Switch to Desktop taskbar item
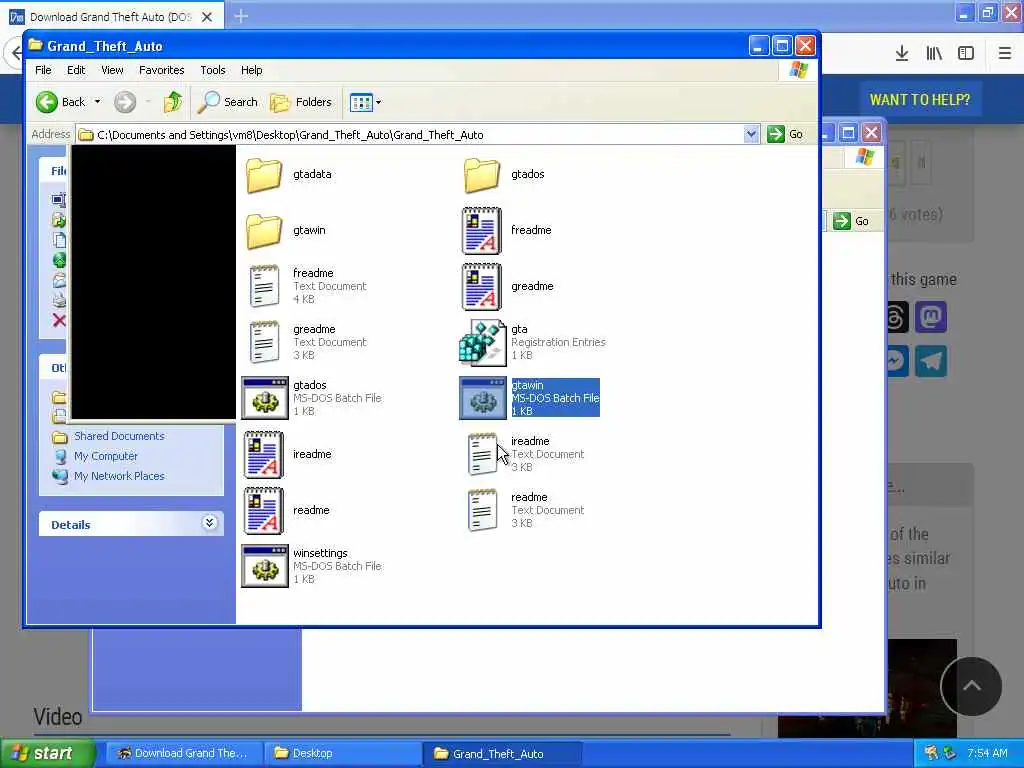The width and height of the screenshot is (1024, 768). point(343,754)
